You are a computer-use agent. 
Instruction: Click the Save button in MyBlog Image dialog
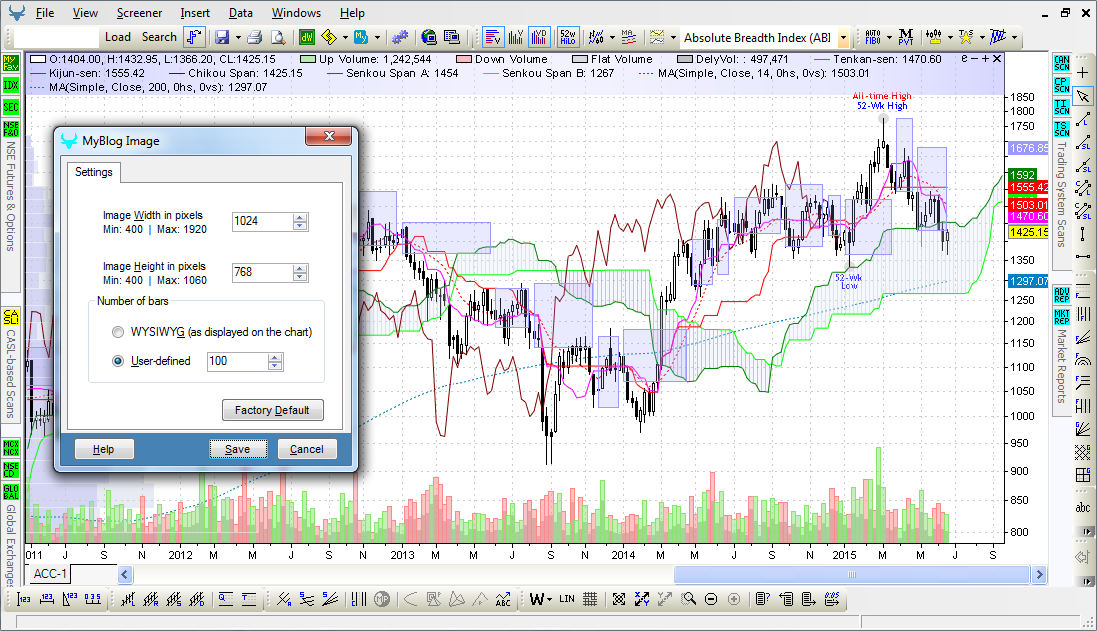(238, 449)
